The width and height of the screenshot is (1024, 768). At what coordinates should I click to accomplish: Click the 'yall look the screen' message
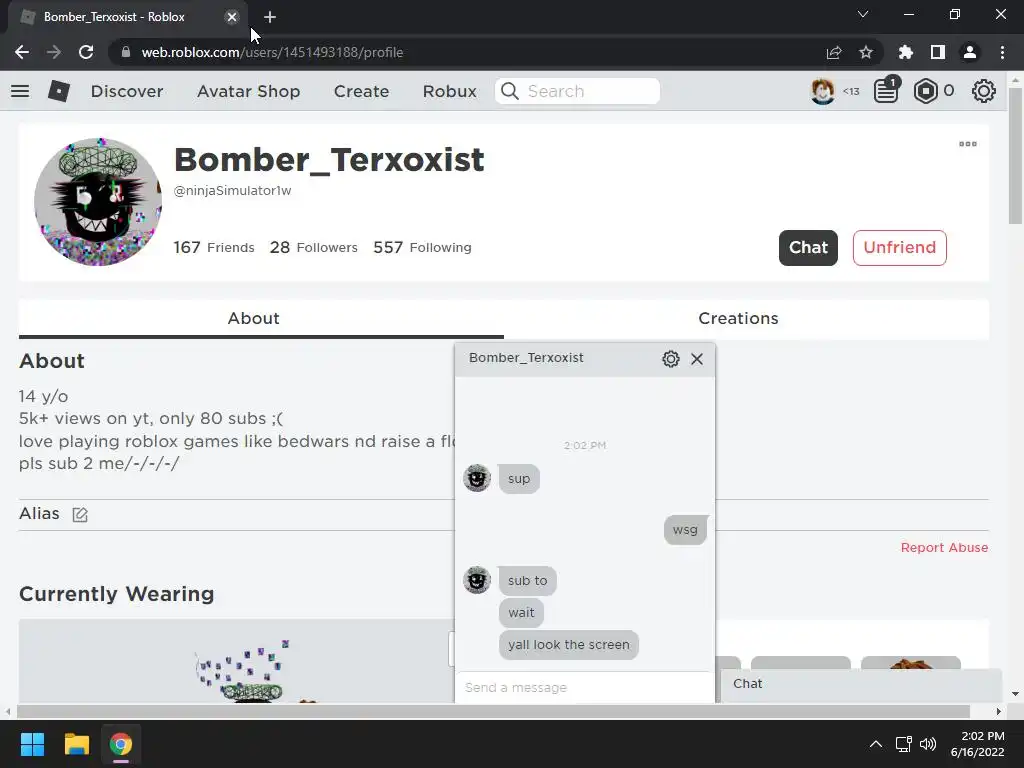[568, 645]
